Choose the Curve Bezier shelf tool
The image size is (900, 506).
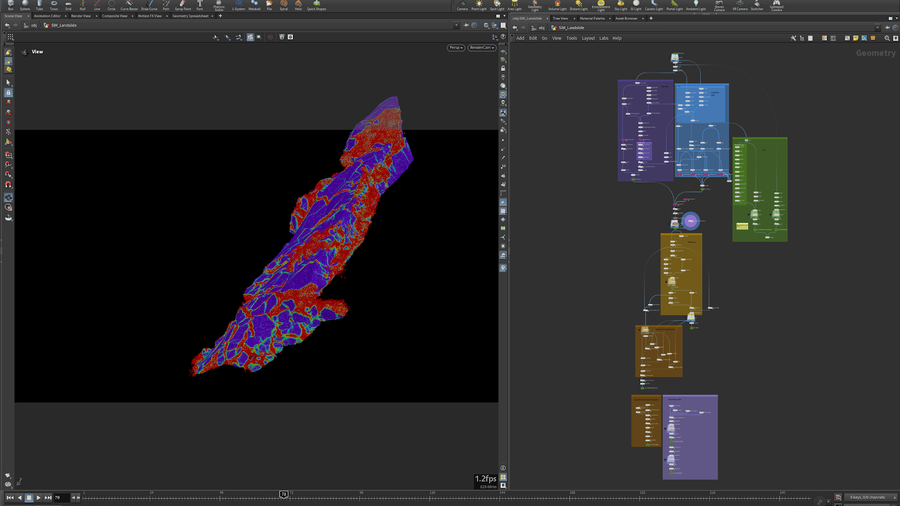[128, 5]
